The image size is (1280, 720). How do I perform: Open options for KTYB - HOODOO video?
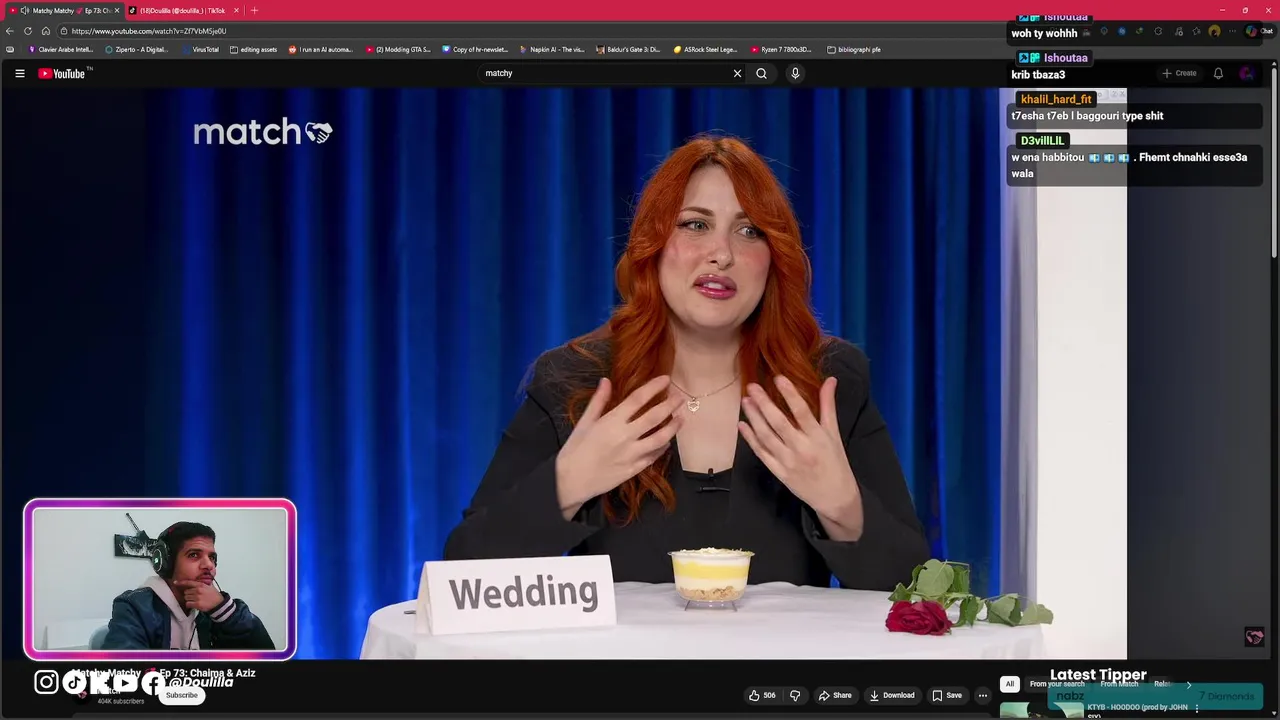tap(1197, 708)
